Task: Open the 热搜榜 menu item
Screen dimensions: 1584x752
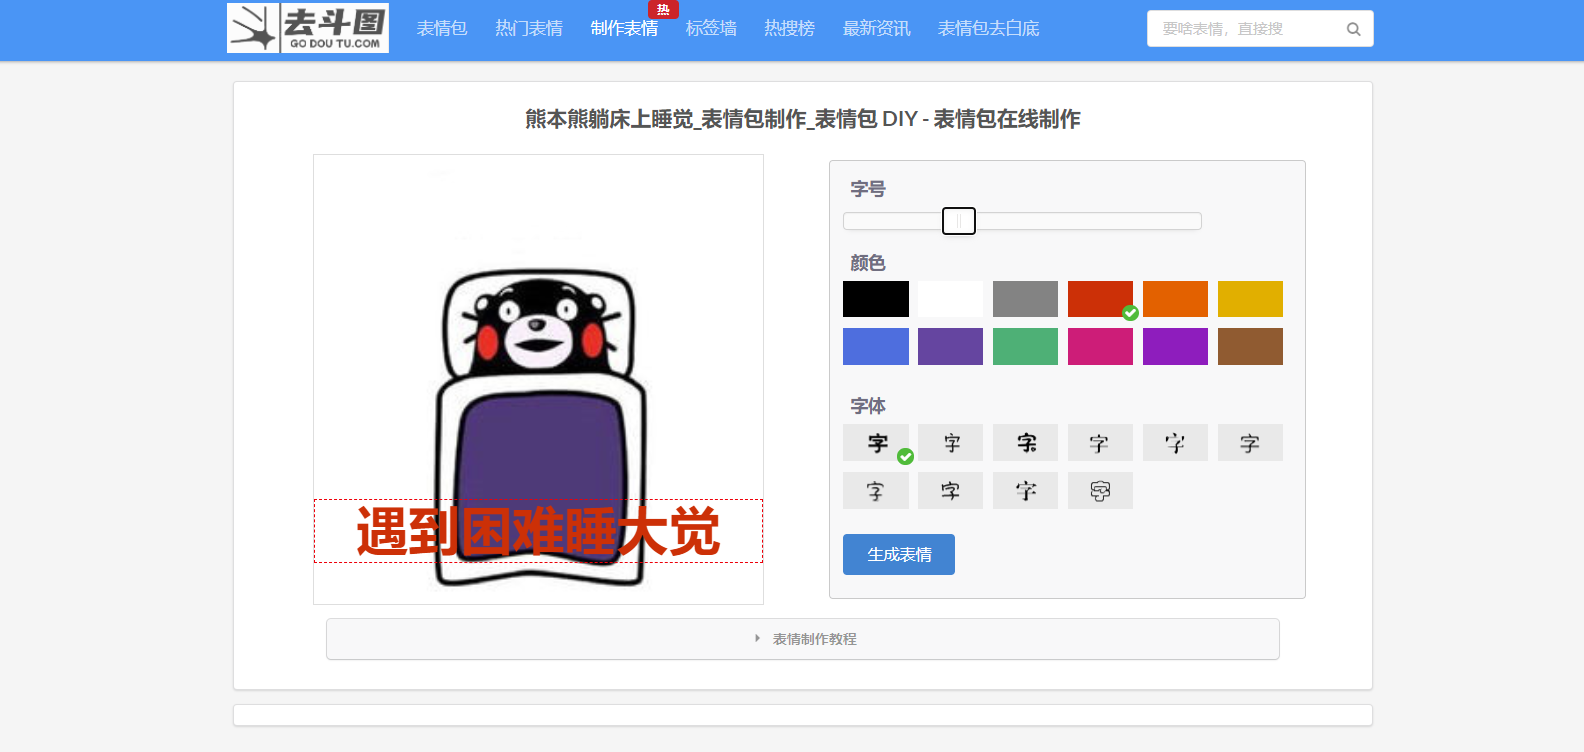Action: pos(789,29)
